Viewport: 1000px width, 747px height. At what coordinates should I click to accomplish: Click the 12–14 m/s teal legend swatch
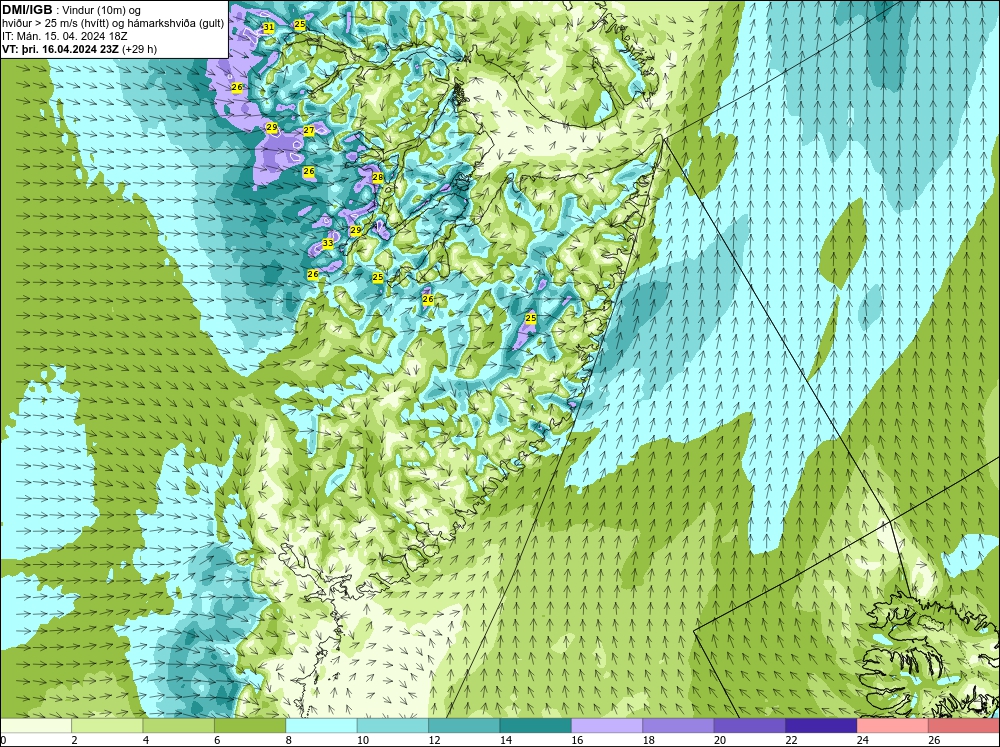(464, 725)
